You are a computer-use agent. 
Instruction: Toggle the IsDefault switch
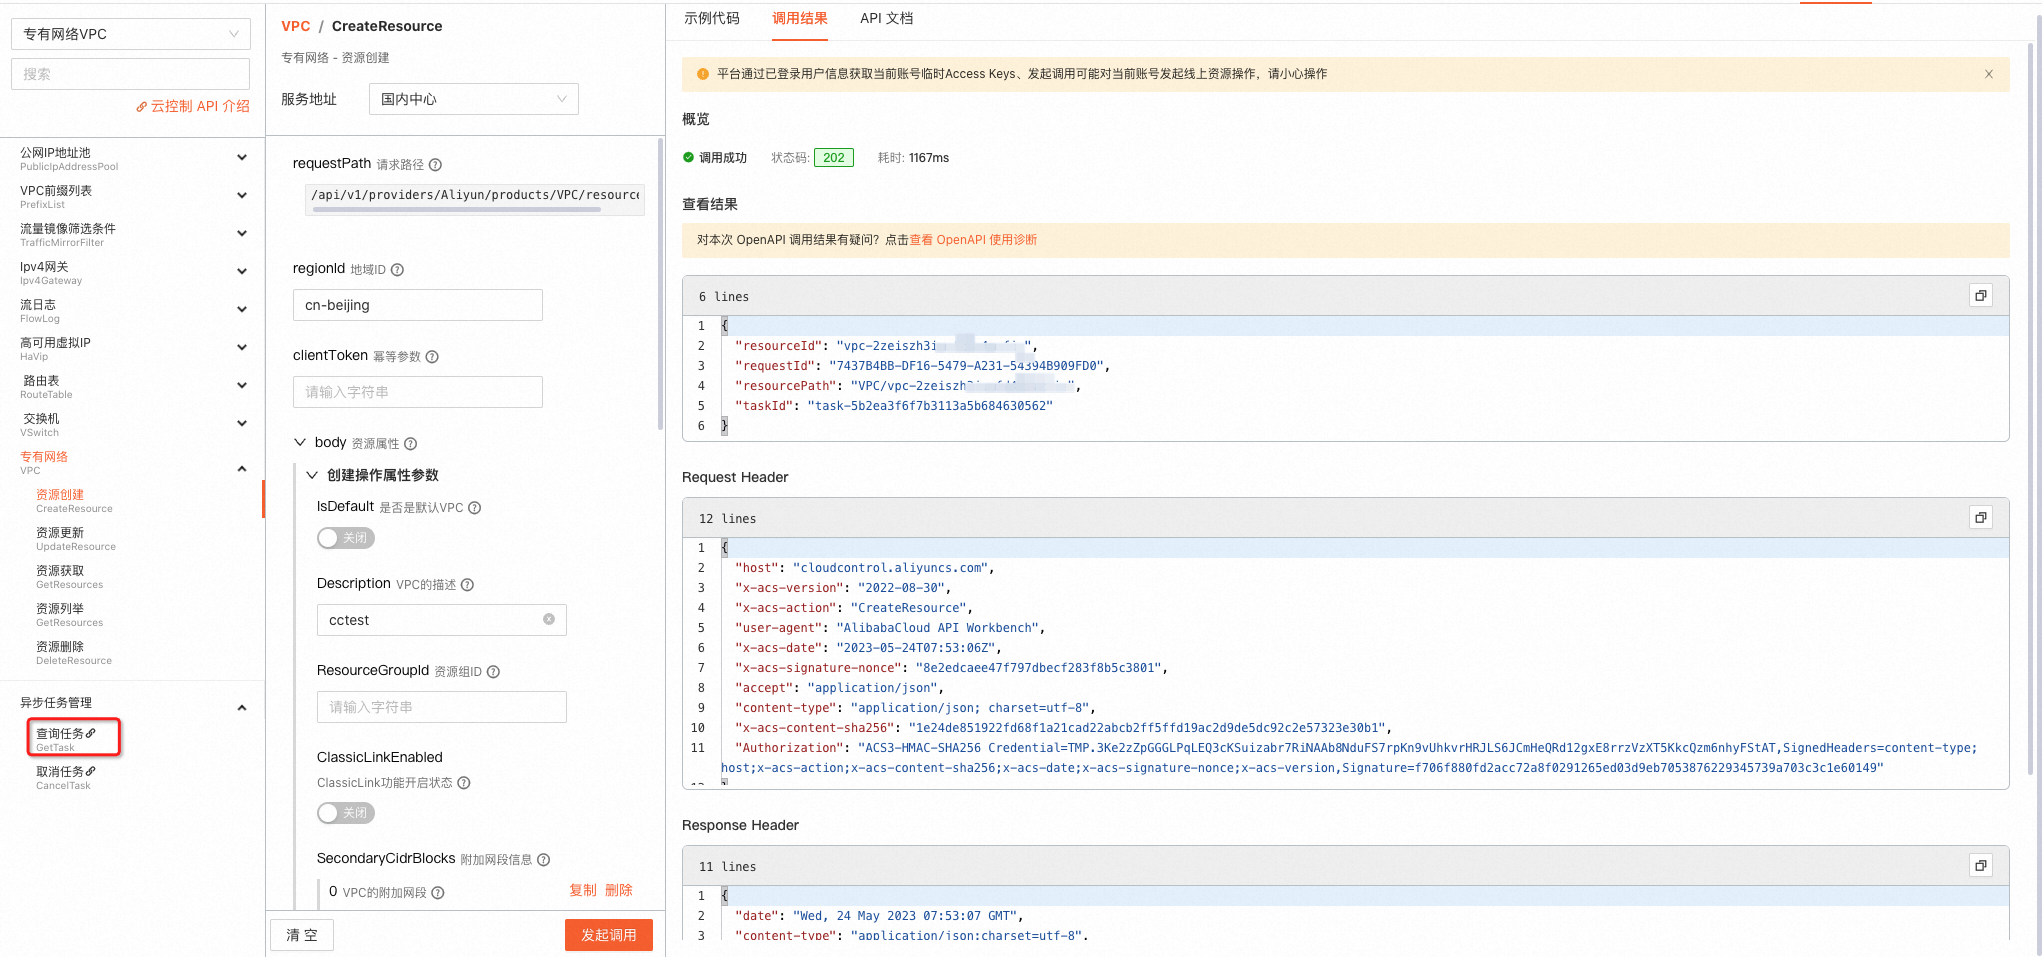346,538
